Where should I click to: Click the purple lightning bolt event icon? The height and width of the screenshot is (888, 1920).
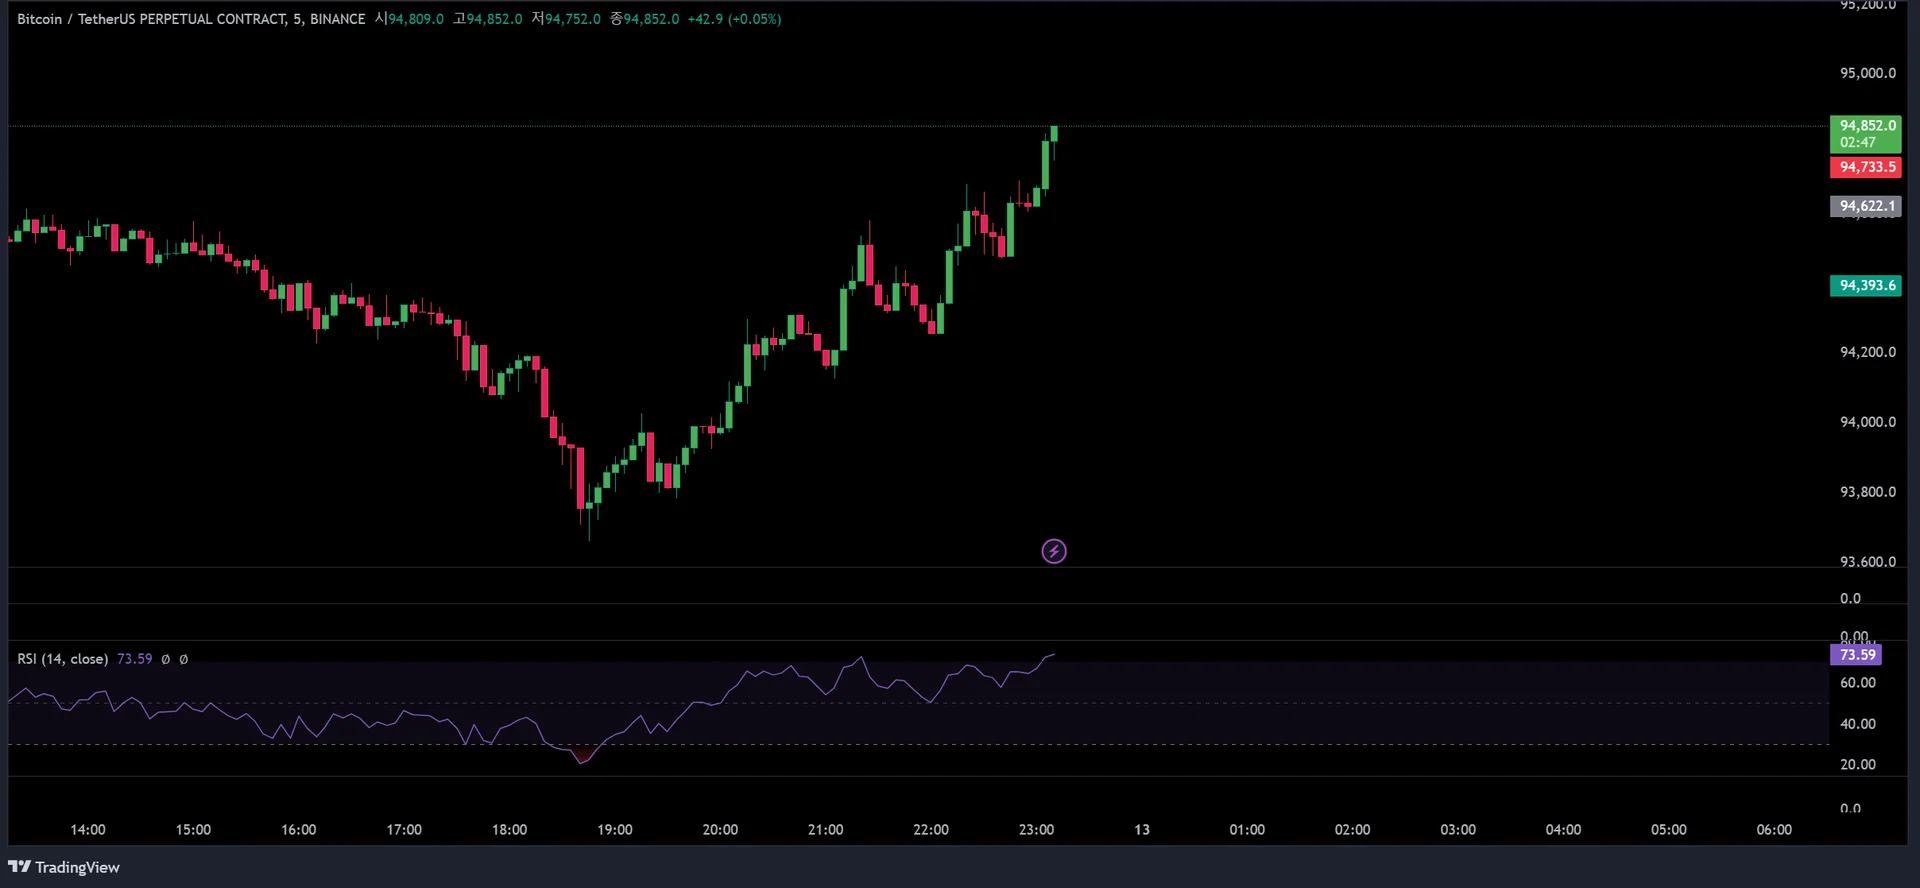(x=1054, y=551)
